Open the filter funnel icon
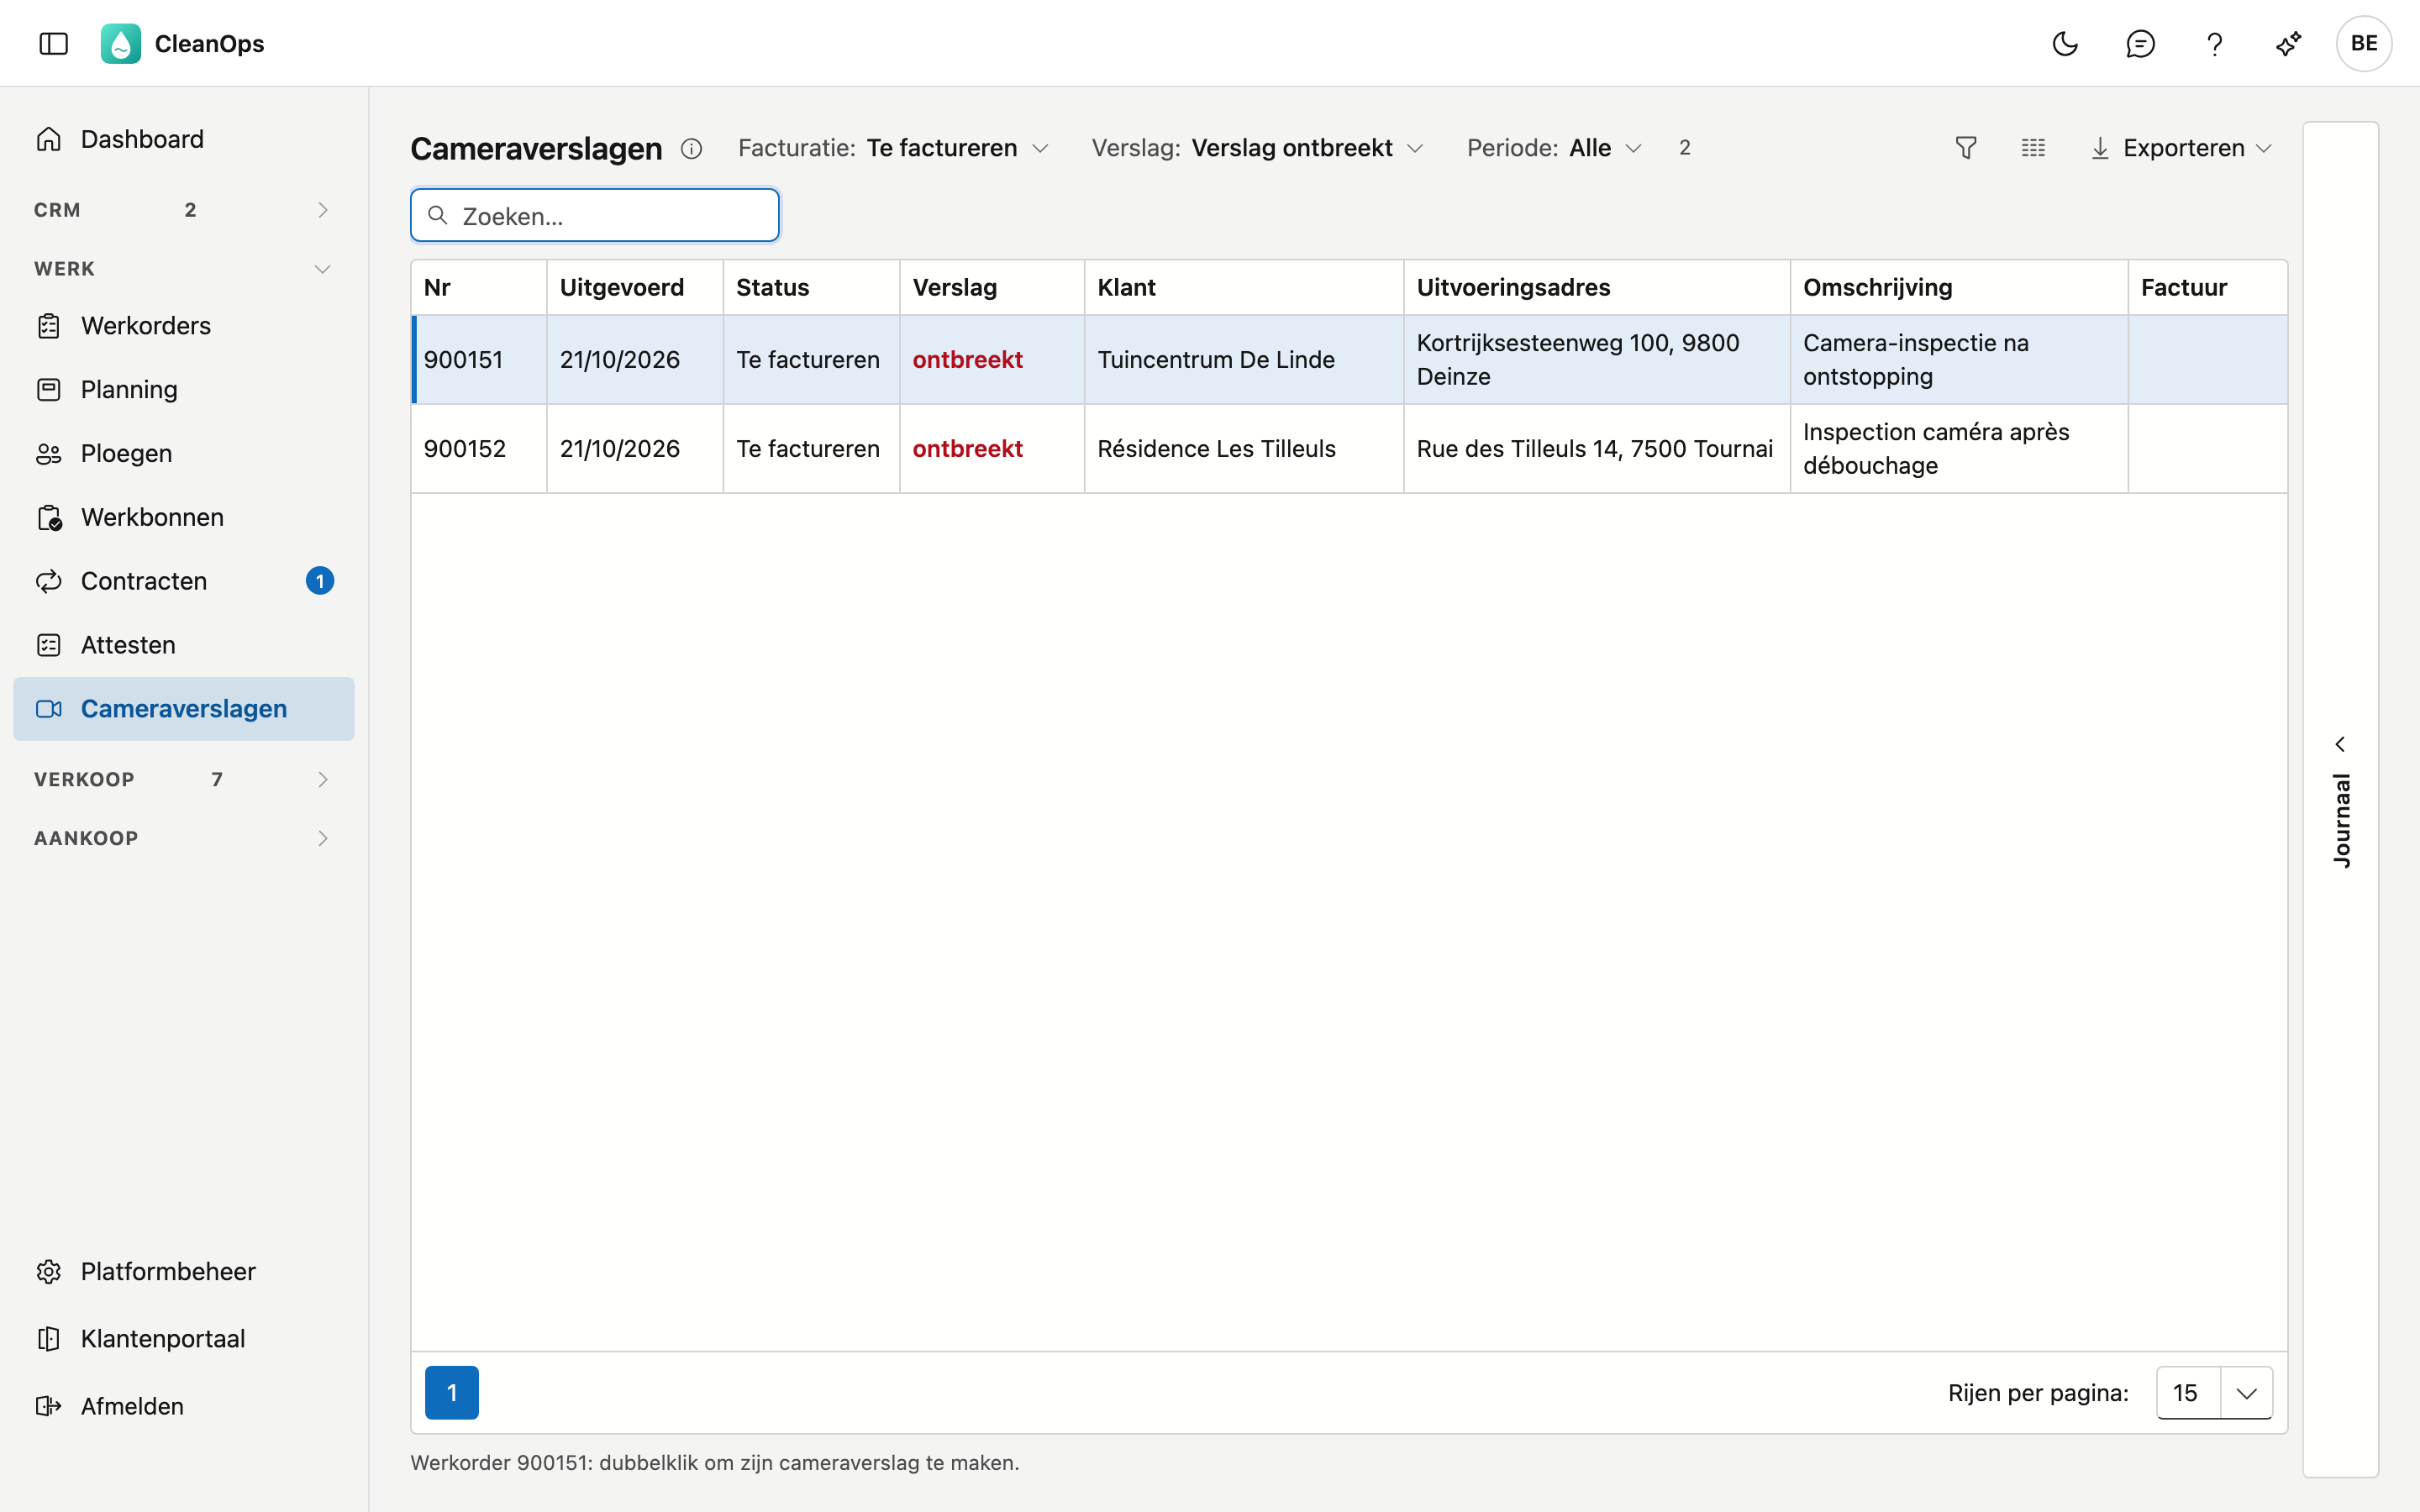 (x=1966, y=148)
